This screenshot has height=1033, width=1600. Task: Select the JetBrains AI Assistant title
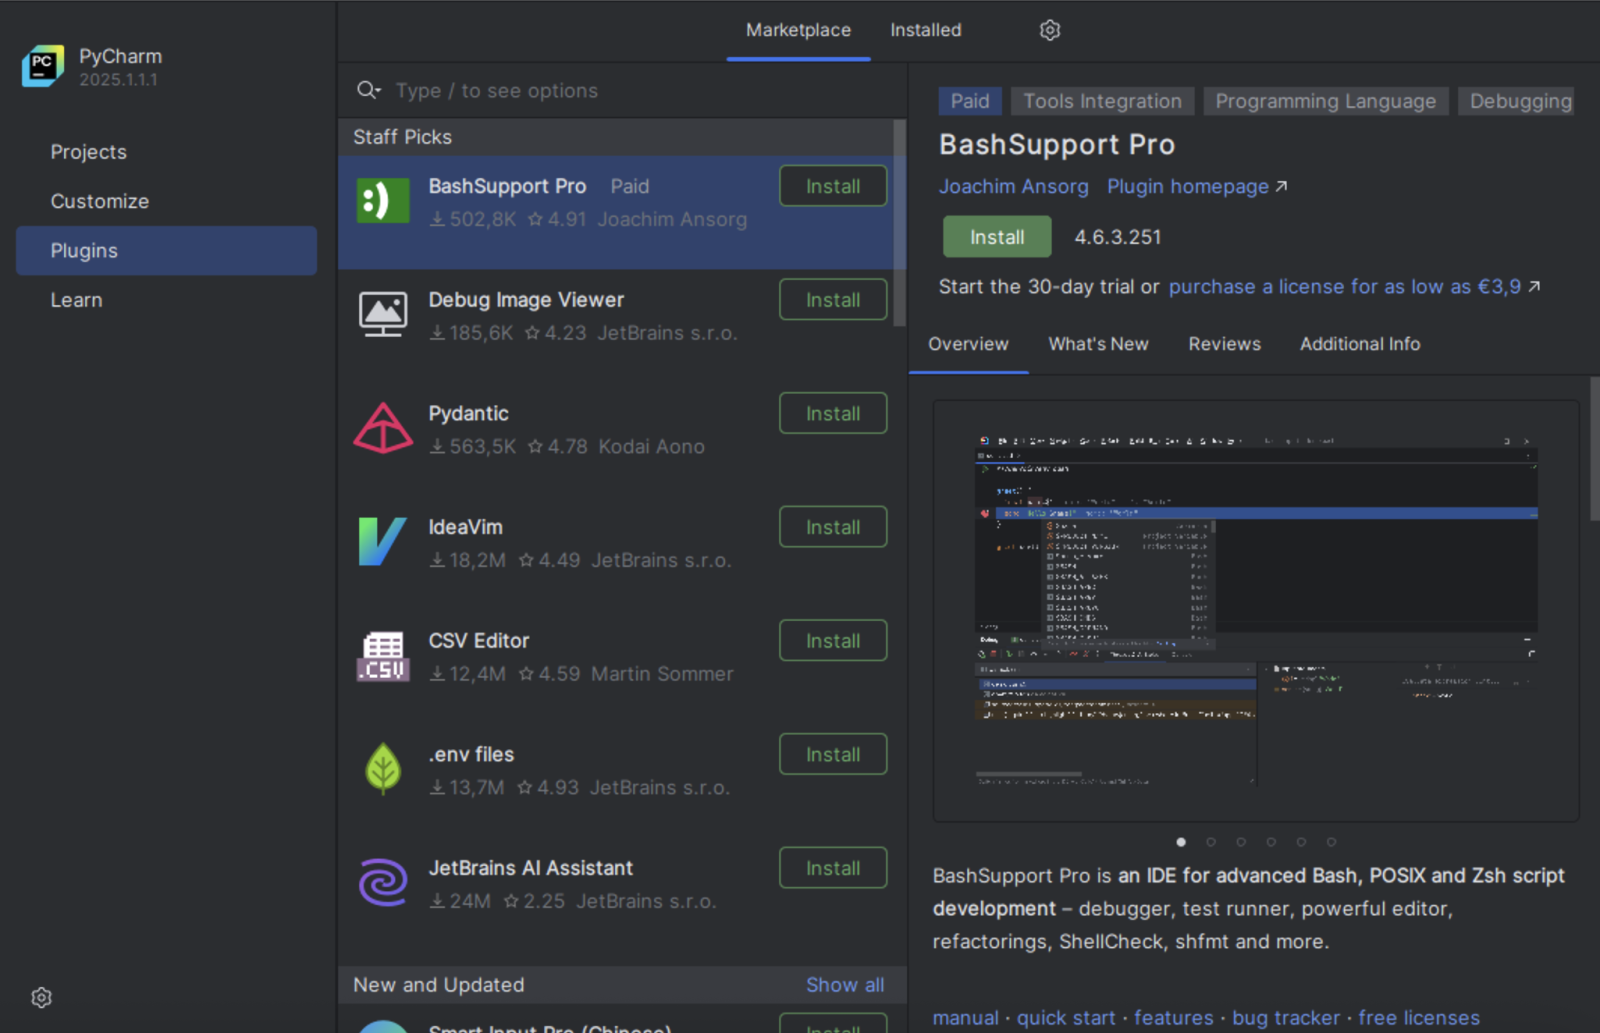tap(530, 868)
